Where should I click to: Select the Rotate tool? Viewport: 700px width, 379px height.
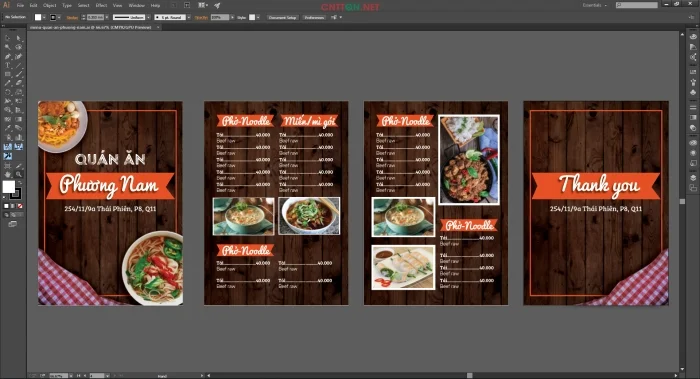click(8, 92)
